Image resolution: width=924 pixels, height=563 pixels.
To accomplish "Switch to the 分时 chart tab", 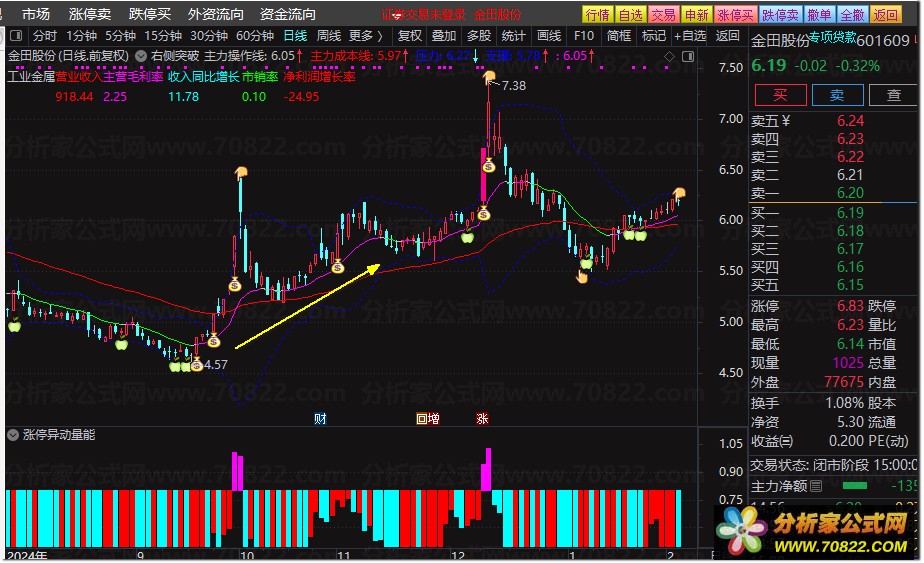I will 45,36.
